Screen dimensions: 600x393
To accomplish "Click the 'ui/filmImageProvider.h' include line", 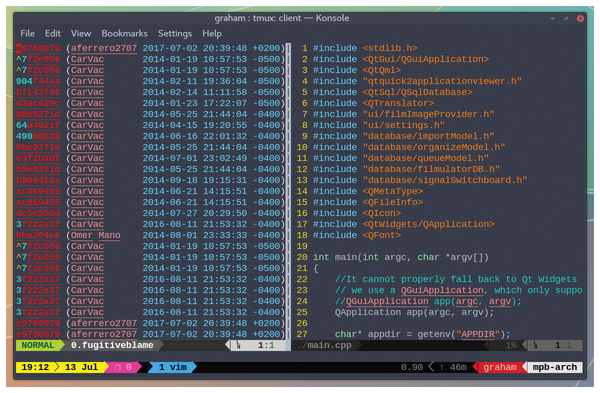I will 403,114.
